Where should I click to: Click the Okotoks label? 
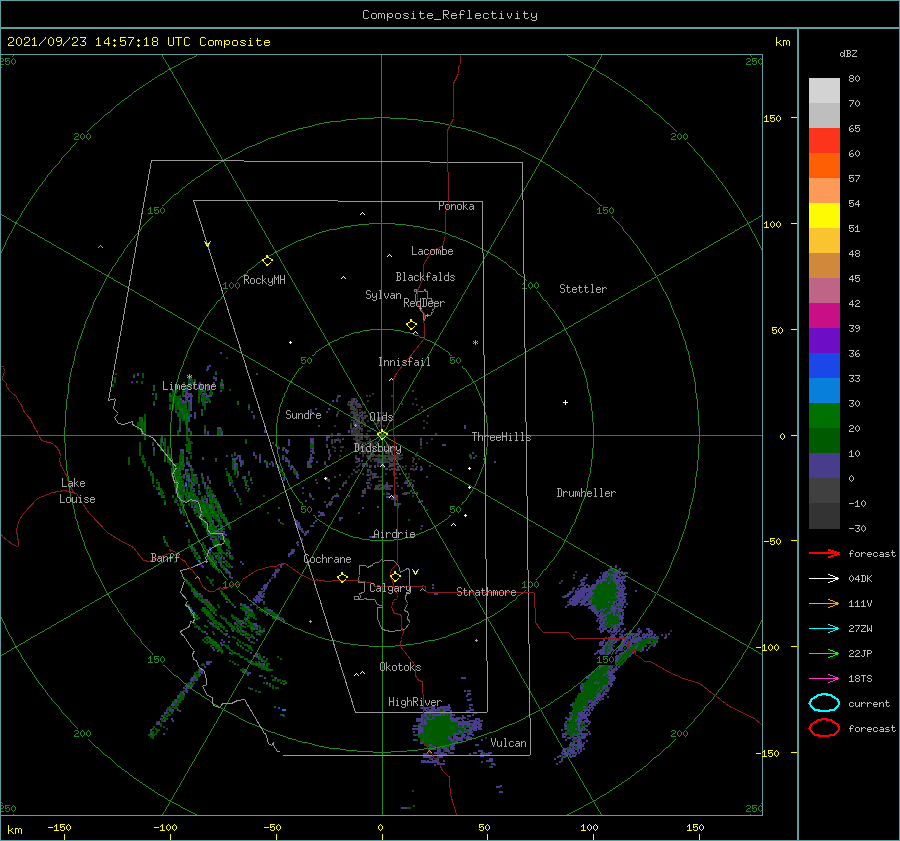pyautogui.click(x=400, y=667)
